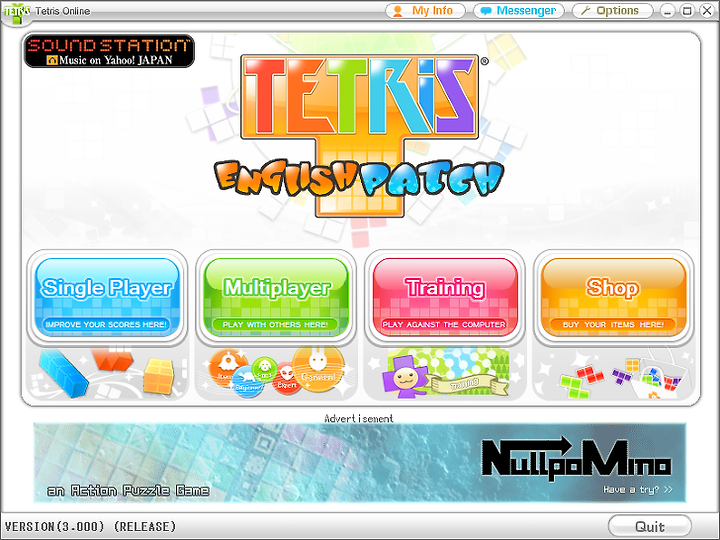Click 'PLAY WITH OTHERS HERE!' label
Viewport: 720px width, 540px height.
pos(275,324)
